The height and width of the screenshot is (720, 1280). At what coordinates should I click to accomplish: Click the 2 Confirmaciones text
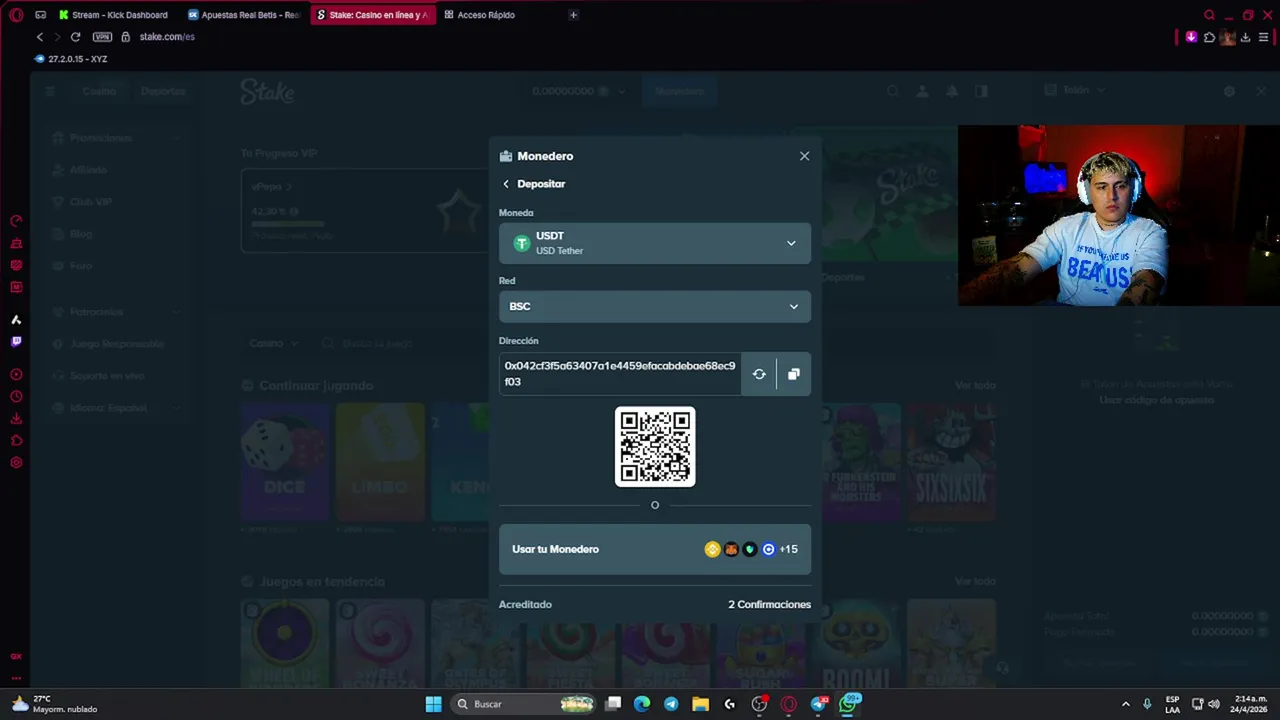tap(769, 604)
